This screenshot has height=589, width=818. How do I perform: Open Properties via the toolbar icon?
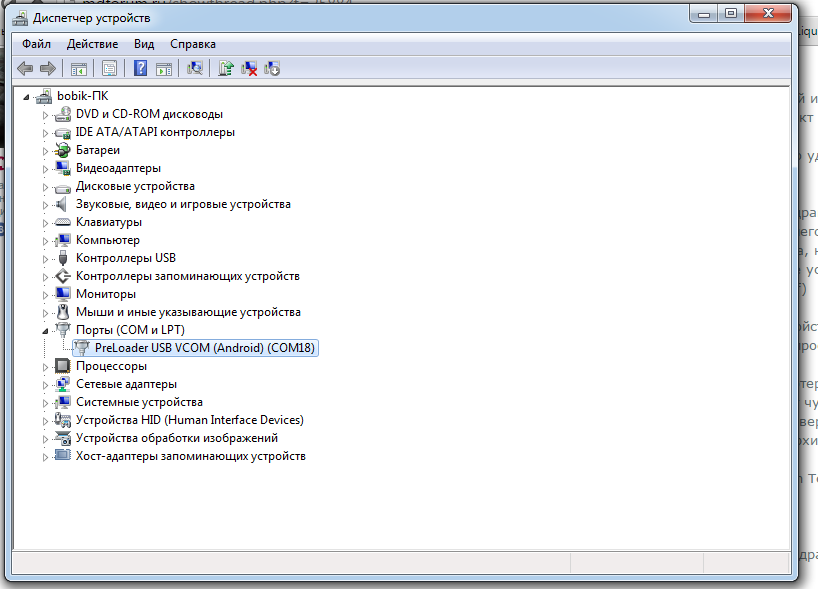coord(109,68)
